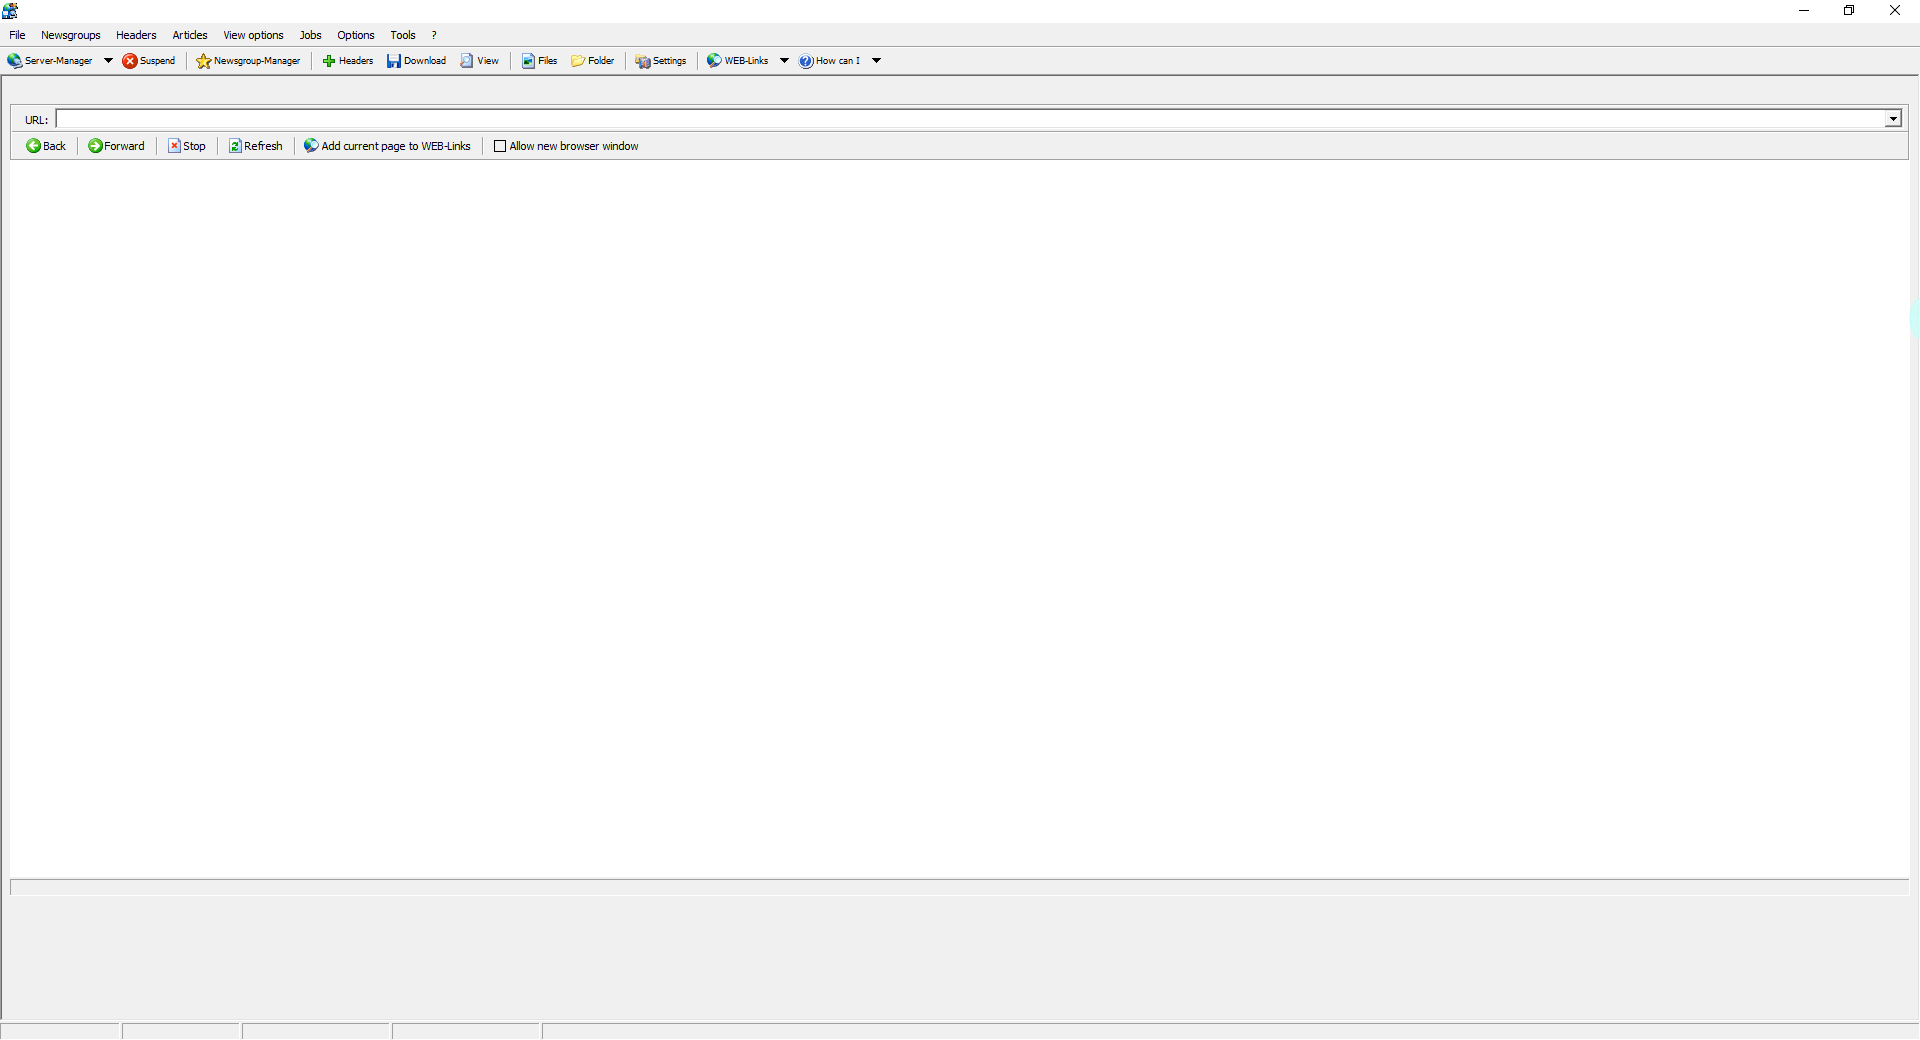Open the View toolbar button
1920x1040 pixels.
click(467, 61)
